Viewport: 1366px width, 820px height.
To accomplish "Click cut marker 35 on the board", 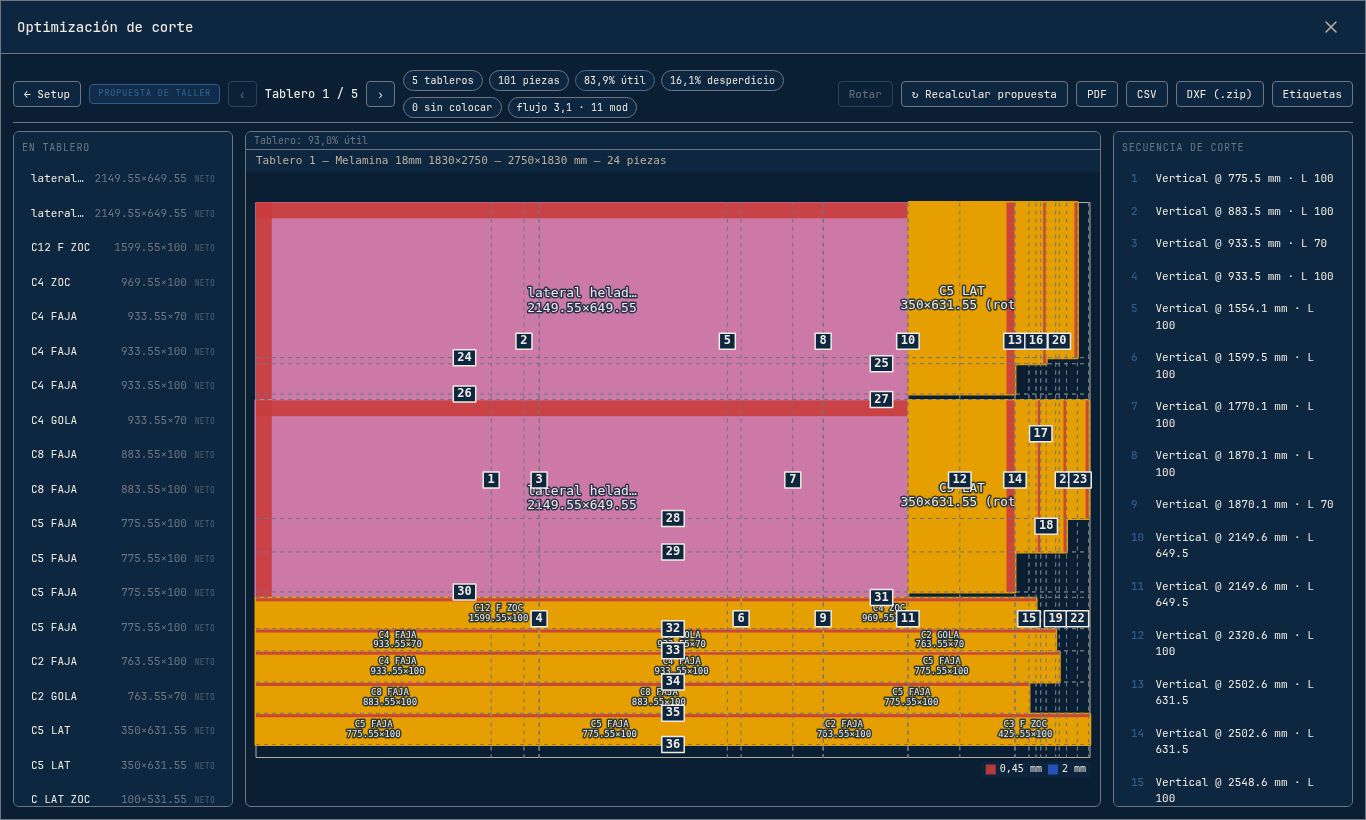I will (673, 712).
